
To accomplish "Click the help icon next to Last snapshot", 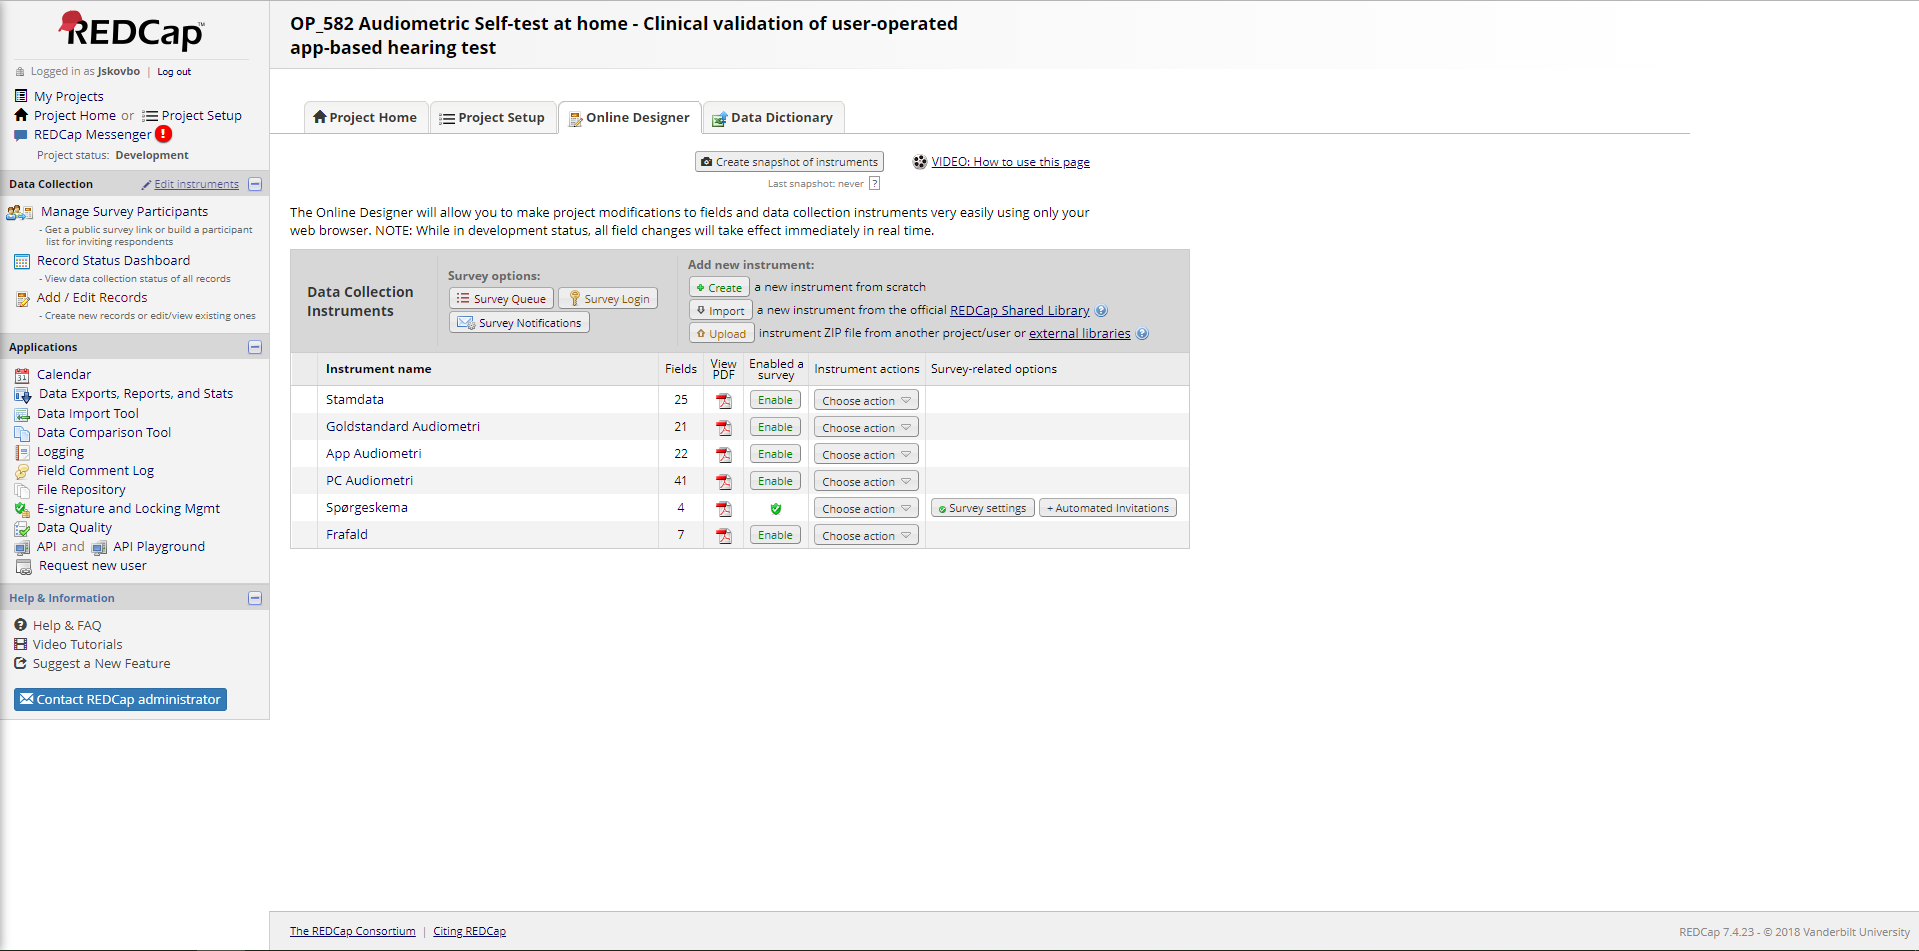I will (875, 183).
